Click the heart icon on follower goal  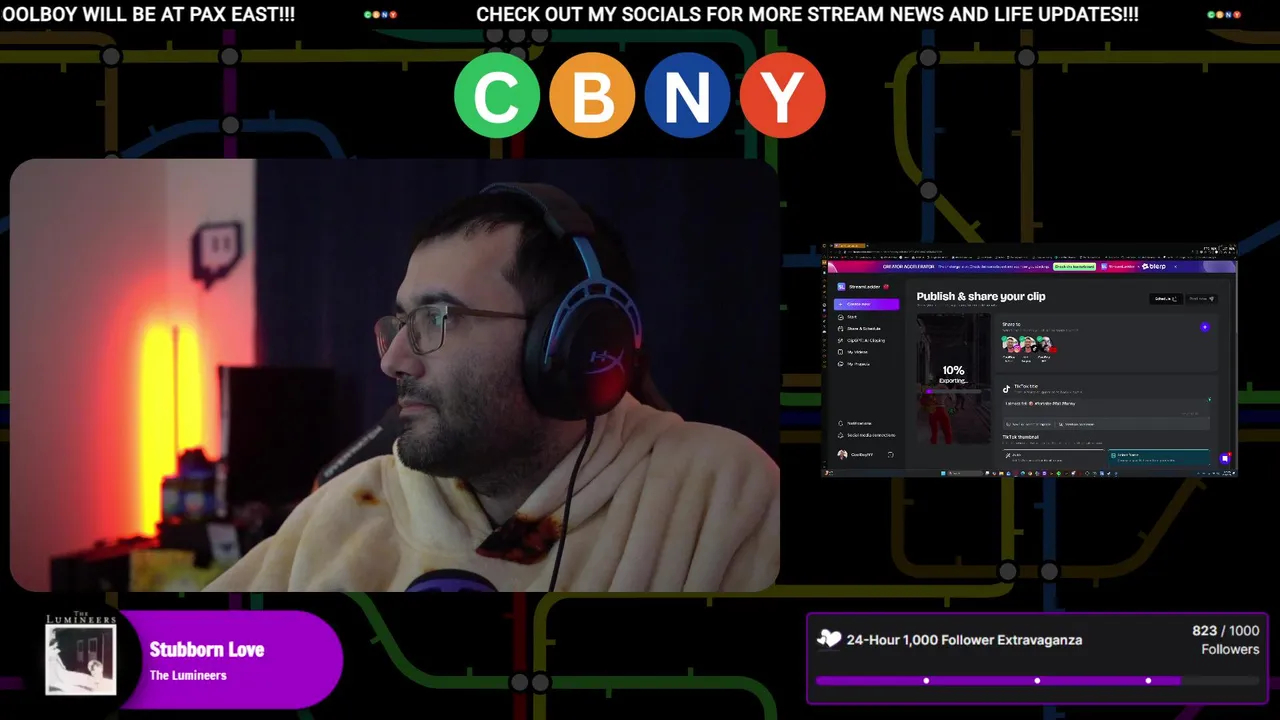click(828, 639)
